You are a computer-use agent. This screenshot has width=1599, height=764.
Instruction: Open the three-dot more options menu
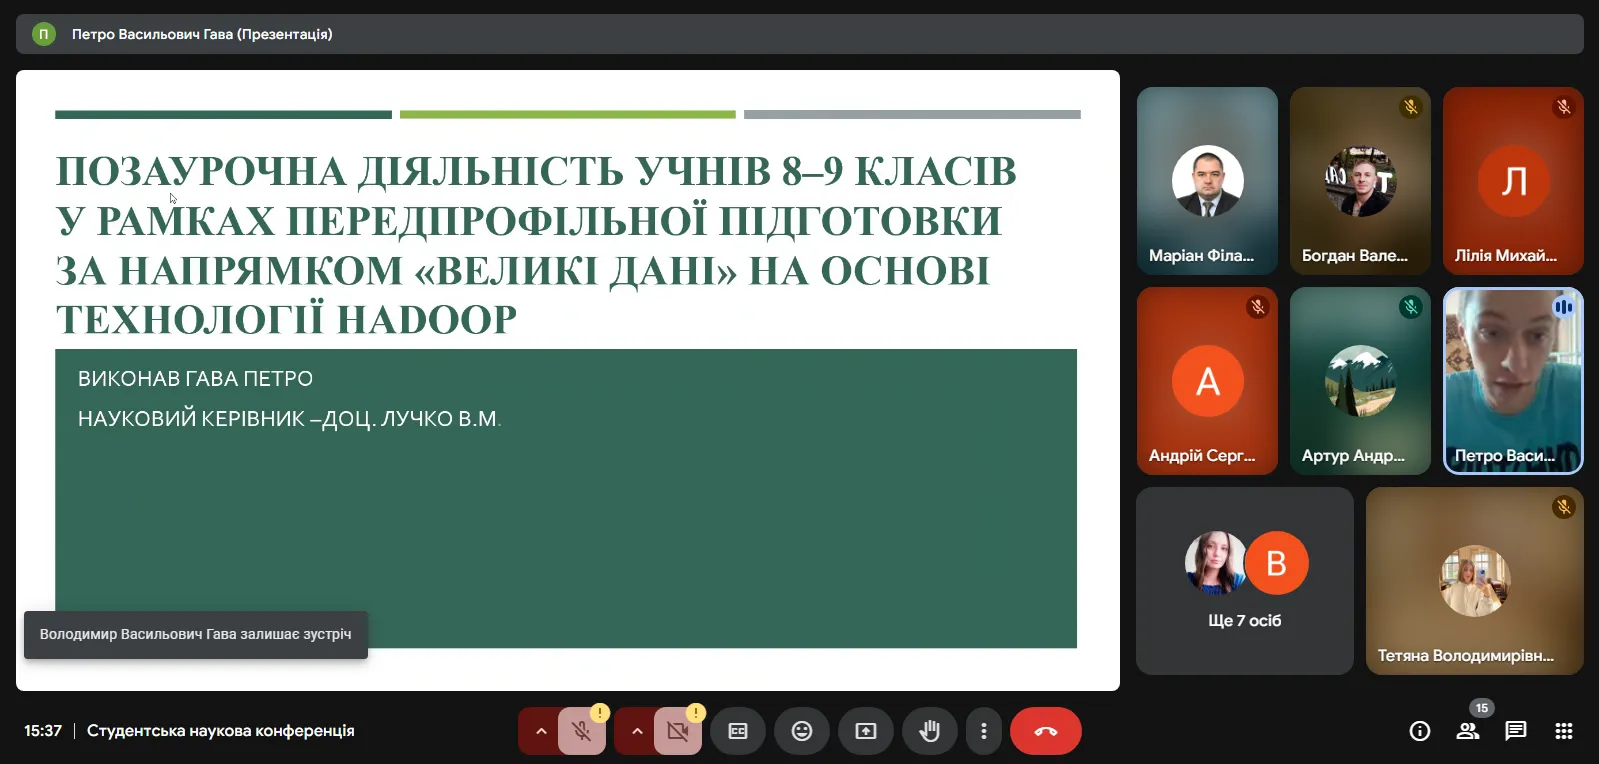[x=984, y=731]
